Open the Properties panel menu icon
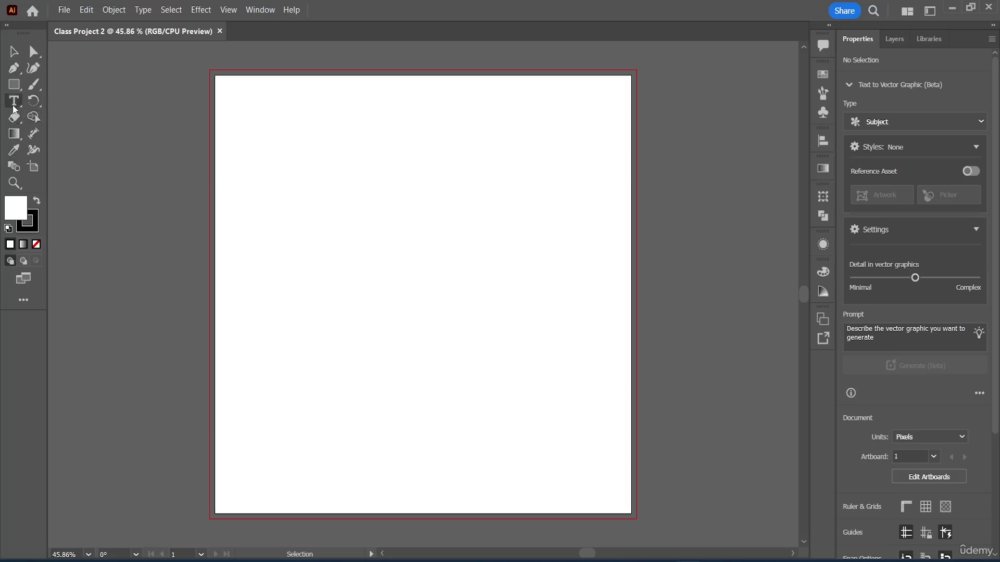This screenshot has height=562, width=1000. click(x=992, y=39)
